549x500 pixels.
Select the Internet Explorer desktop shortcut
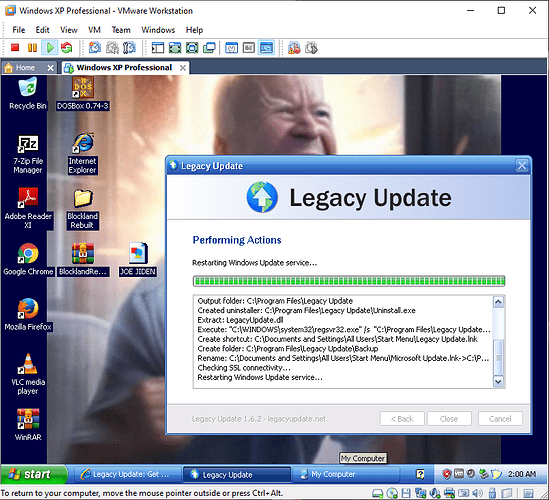pos(83,153)
